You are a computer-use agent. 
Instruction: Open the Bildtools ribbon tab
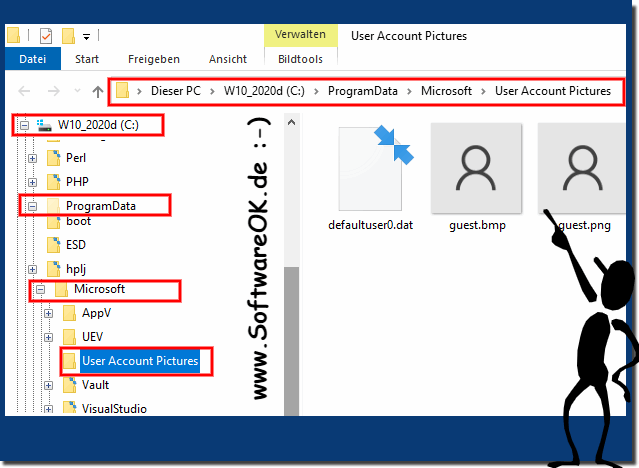(300, 59)
